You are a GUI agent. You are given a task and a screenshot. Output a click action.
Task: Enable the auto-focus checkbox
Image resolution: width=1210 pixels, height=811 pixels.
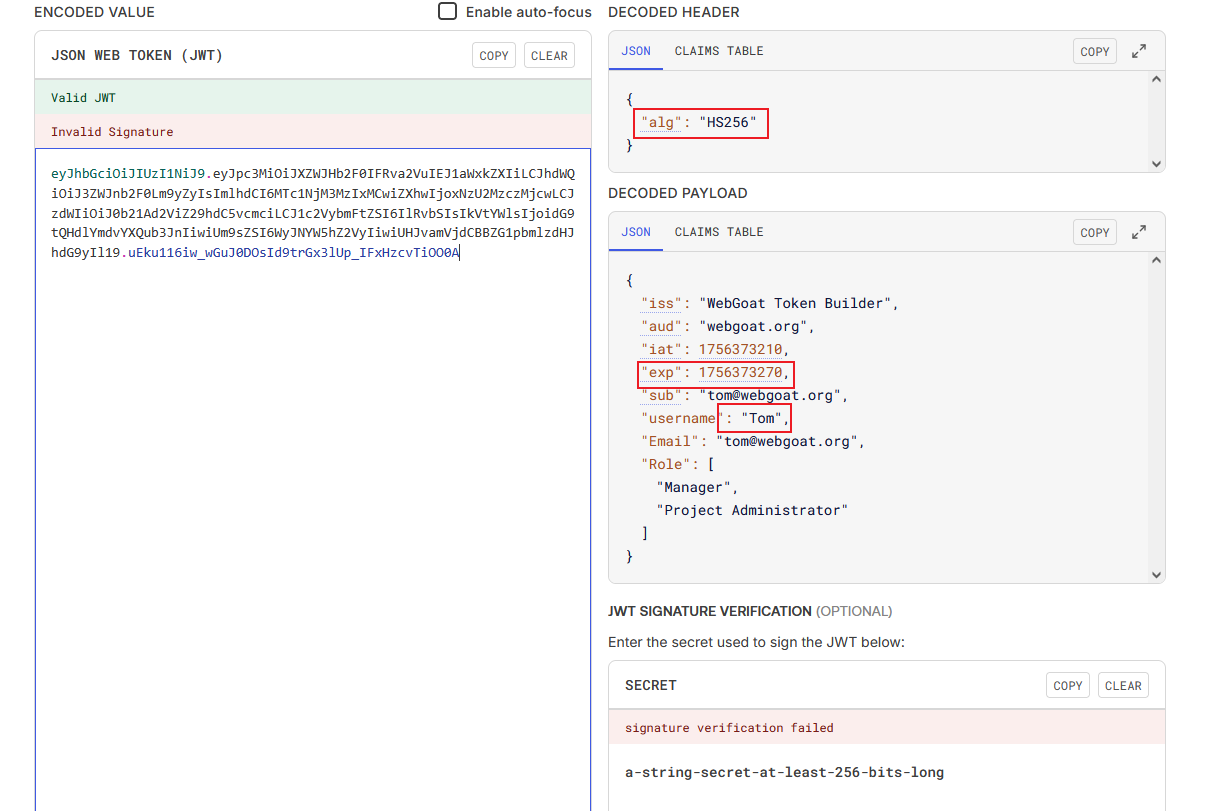[x=448, y=12]
